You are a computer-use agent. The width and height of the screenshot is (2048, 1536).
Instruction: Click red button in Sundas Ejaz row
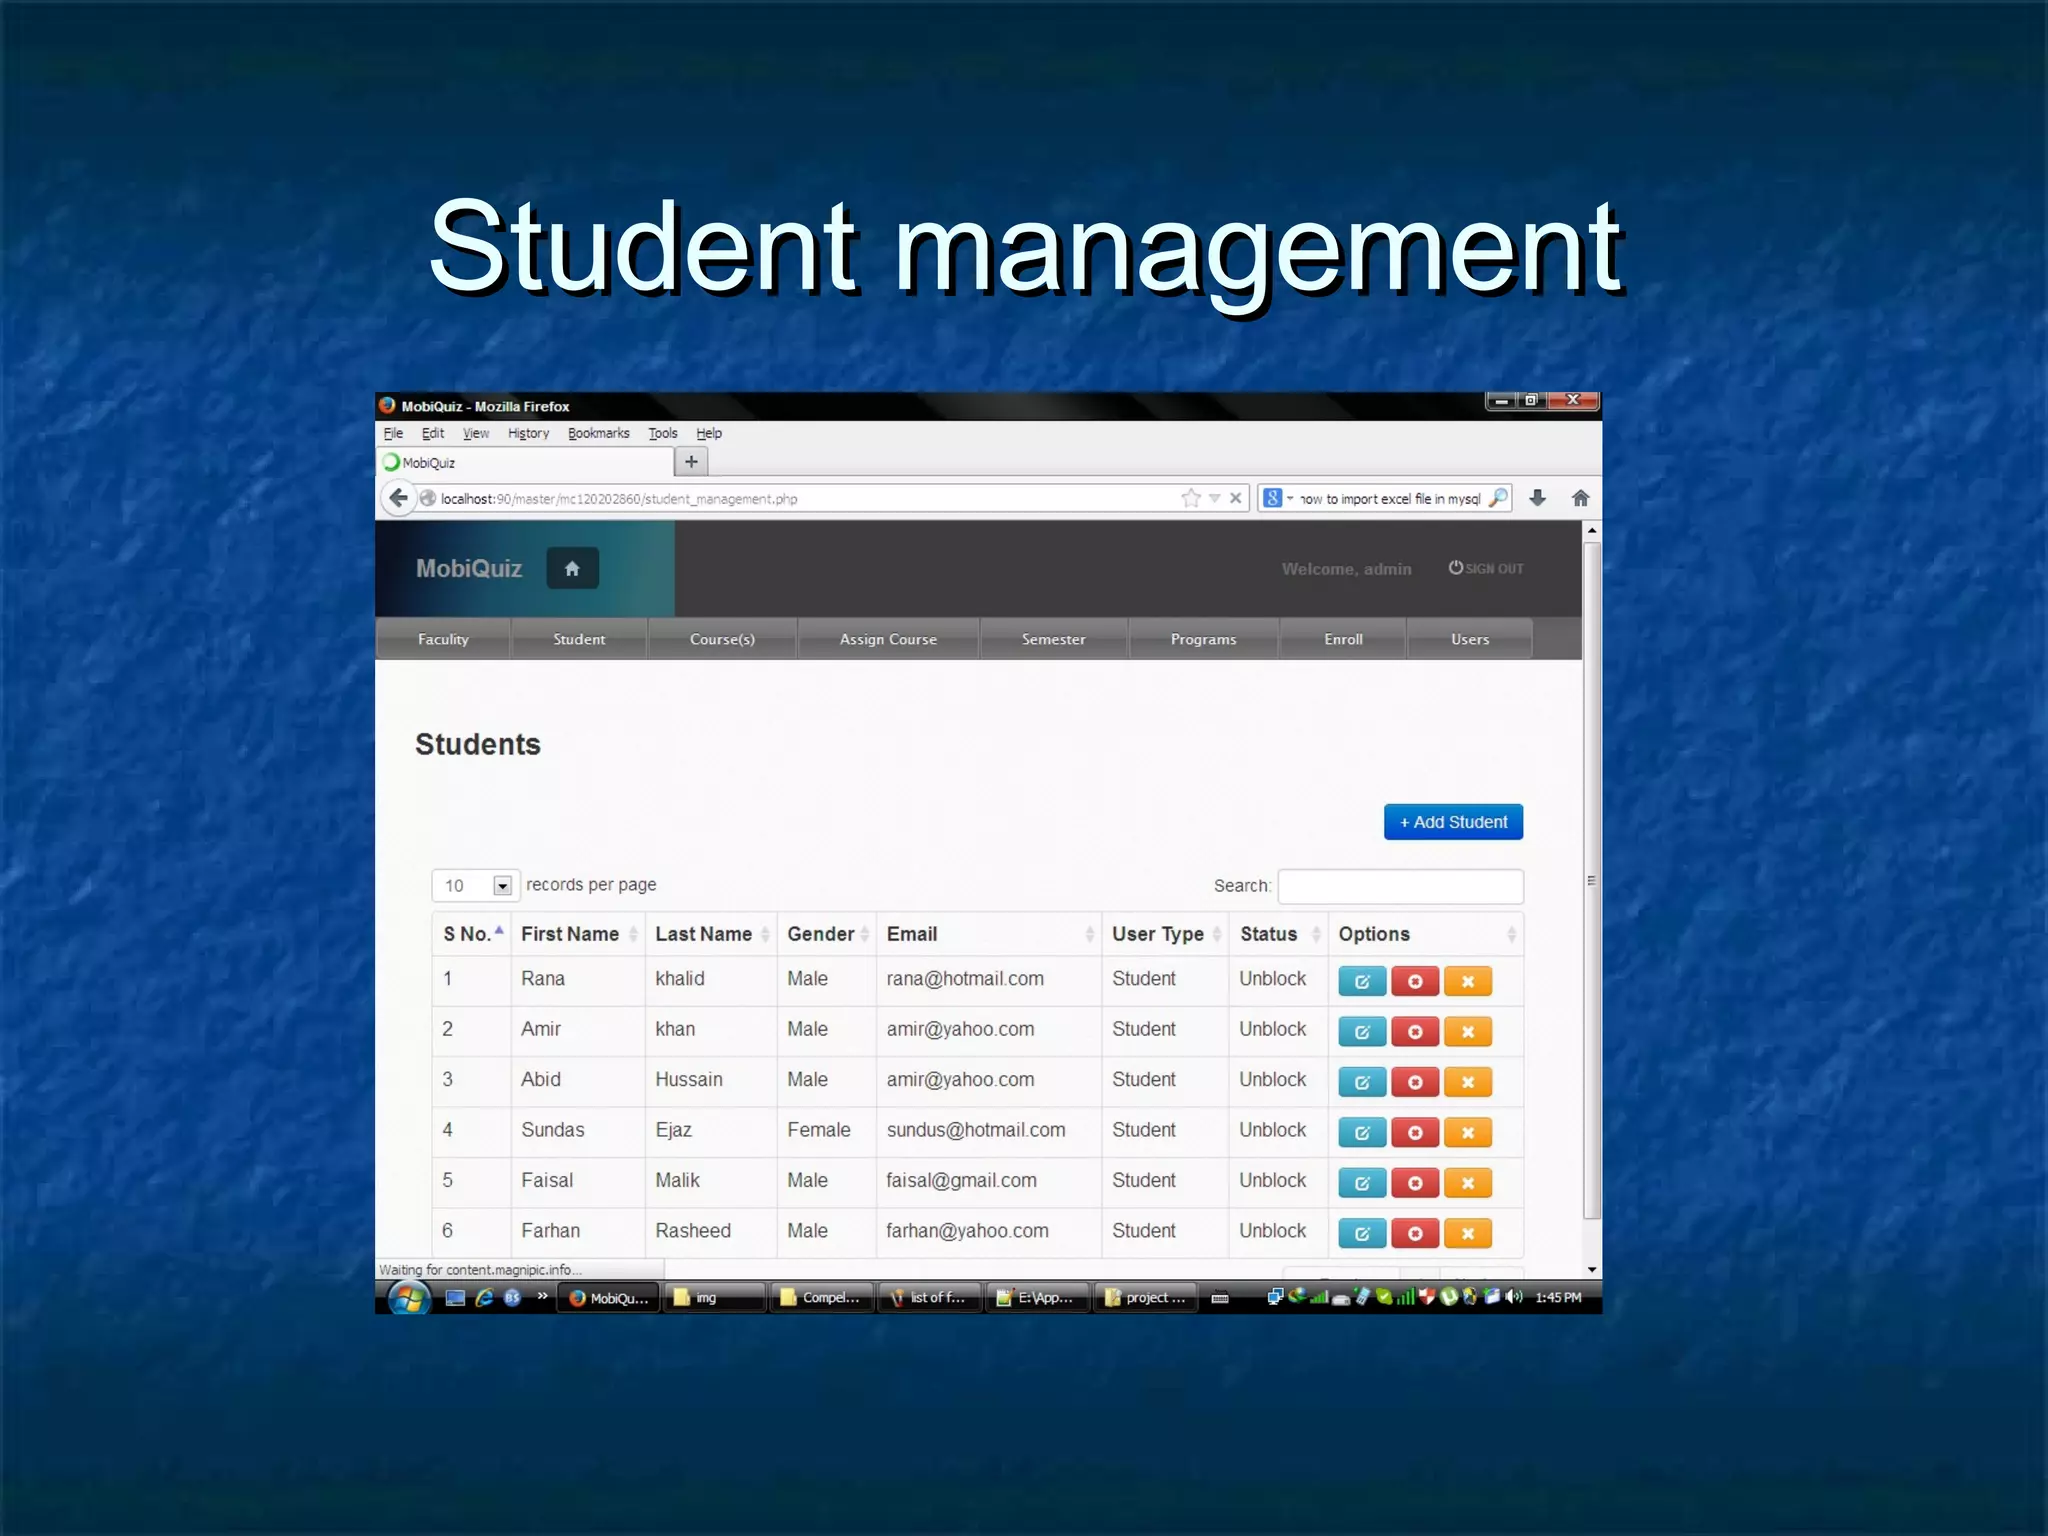coord(1415,1132)
